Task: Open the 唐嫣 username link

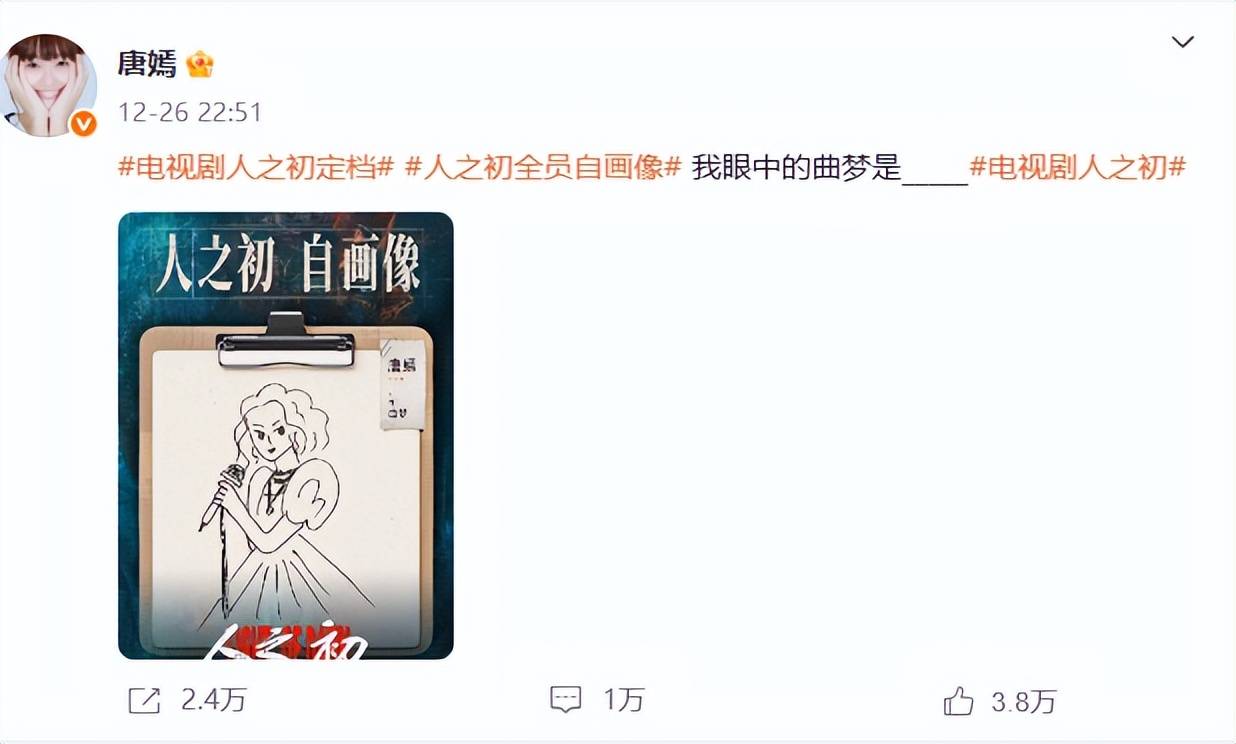Action: (147, 64)
